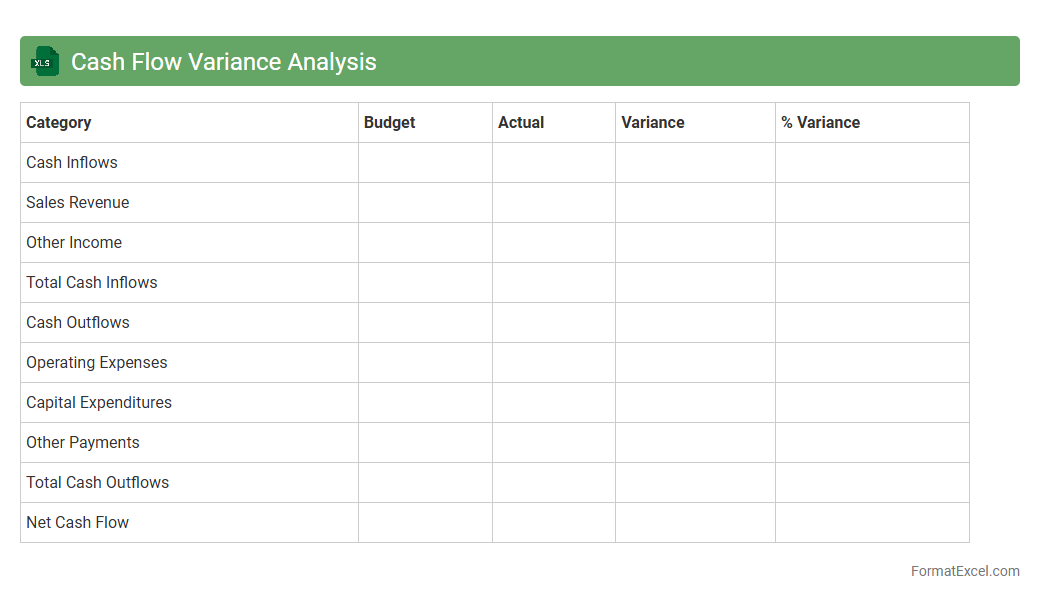Image resolution: width=1040 pixels, height=600 pixels.
Task: Select the Budget column header
Action: [389, 122]
